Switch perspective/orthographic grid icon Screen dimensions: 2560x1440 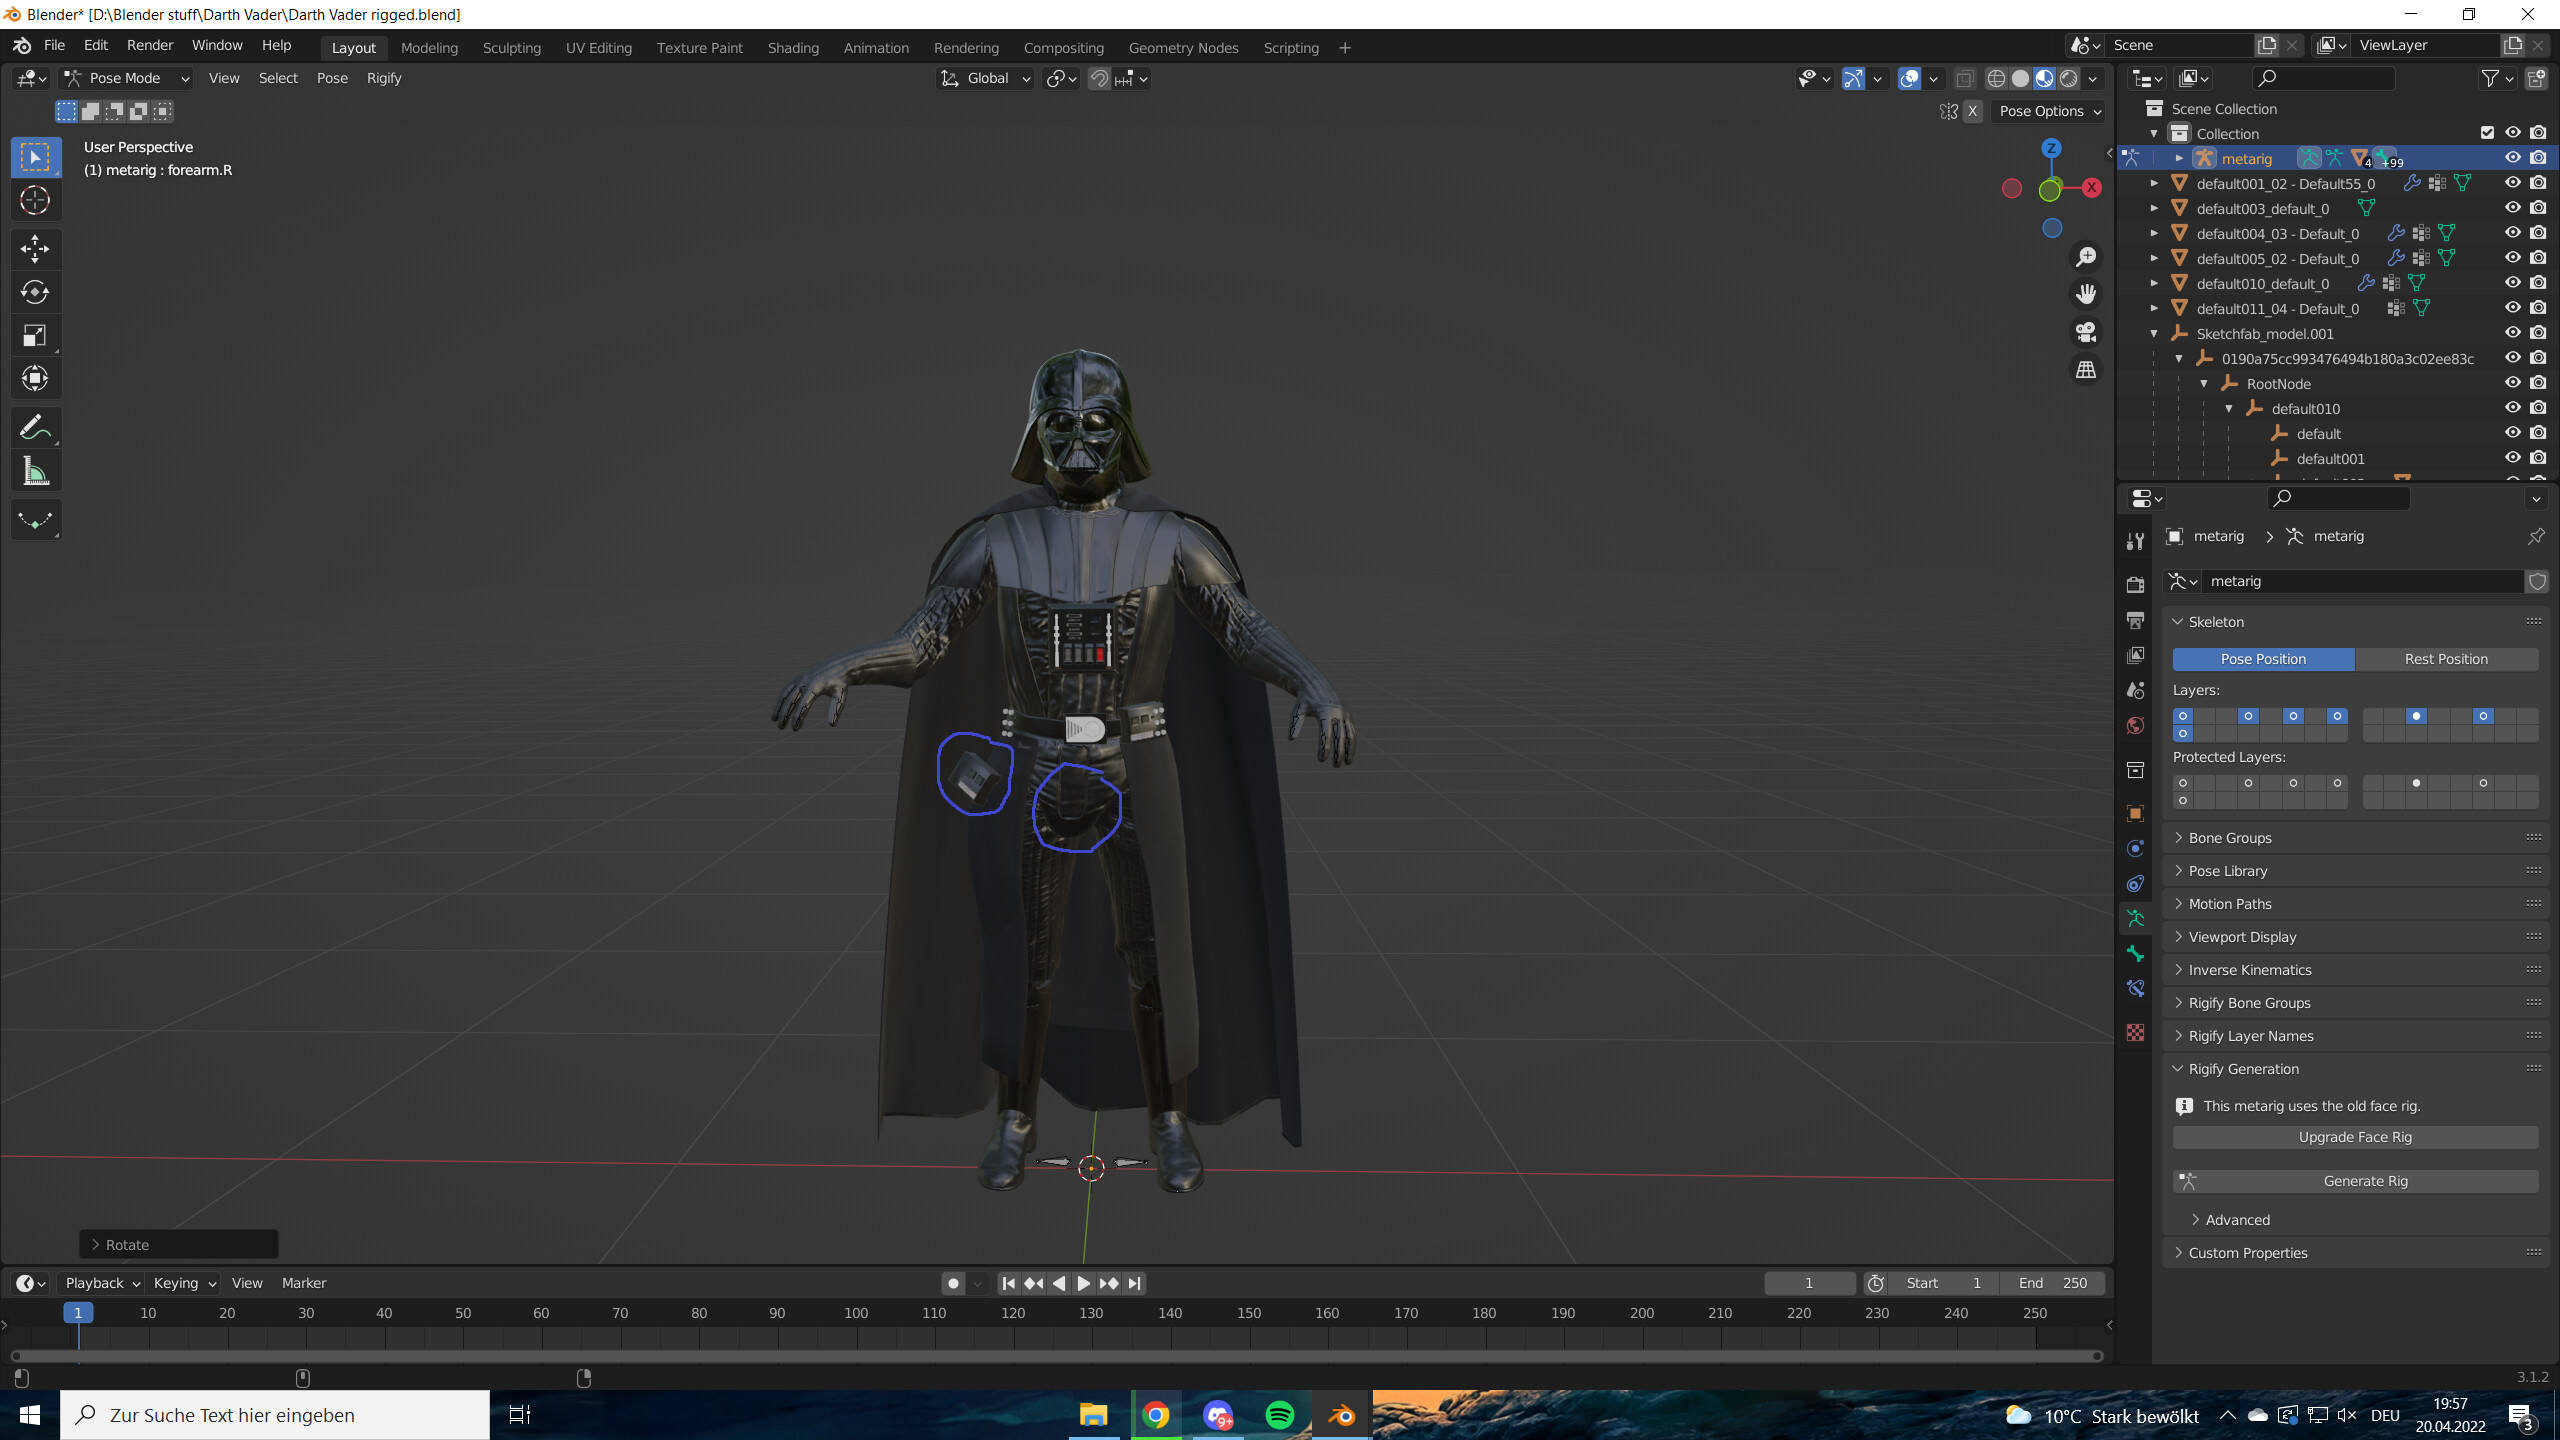pyautogui.click(x=2086, y=370)
